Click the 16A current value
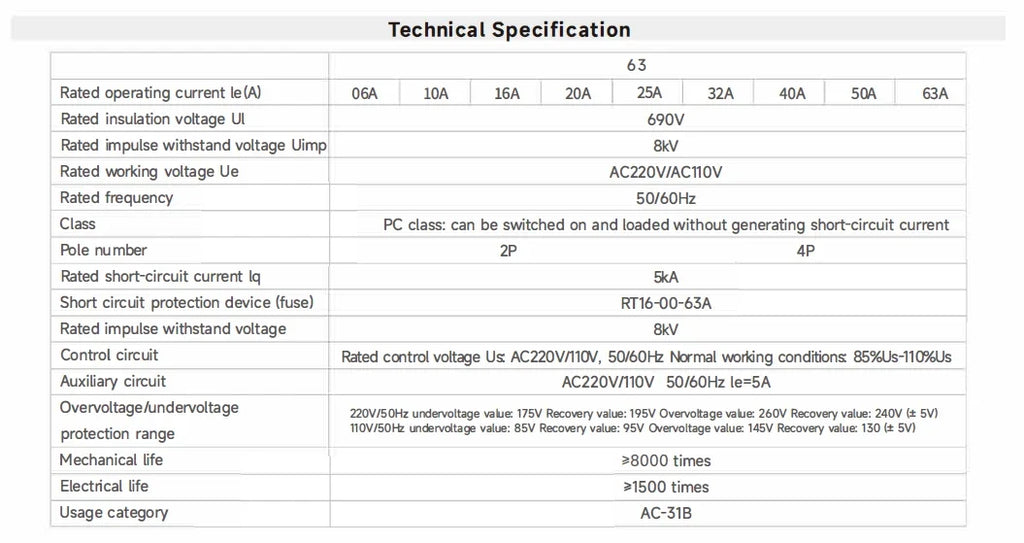This screenshot has width=1024, height=543. click(507, 93)
